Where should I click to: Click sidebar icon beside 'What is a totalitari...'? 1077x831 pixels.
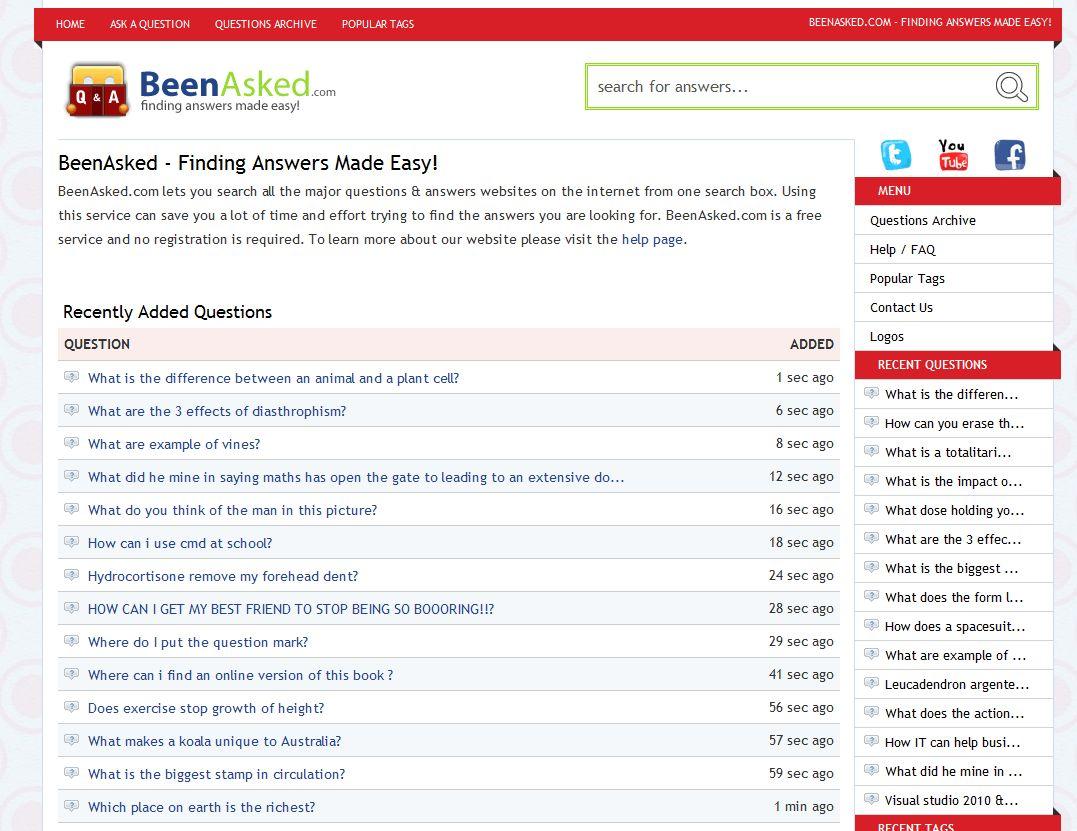click(x=871, y=451)
